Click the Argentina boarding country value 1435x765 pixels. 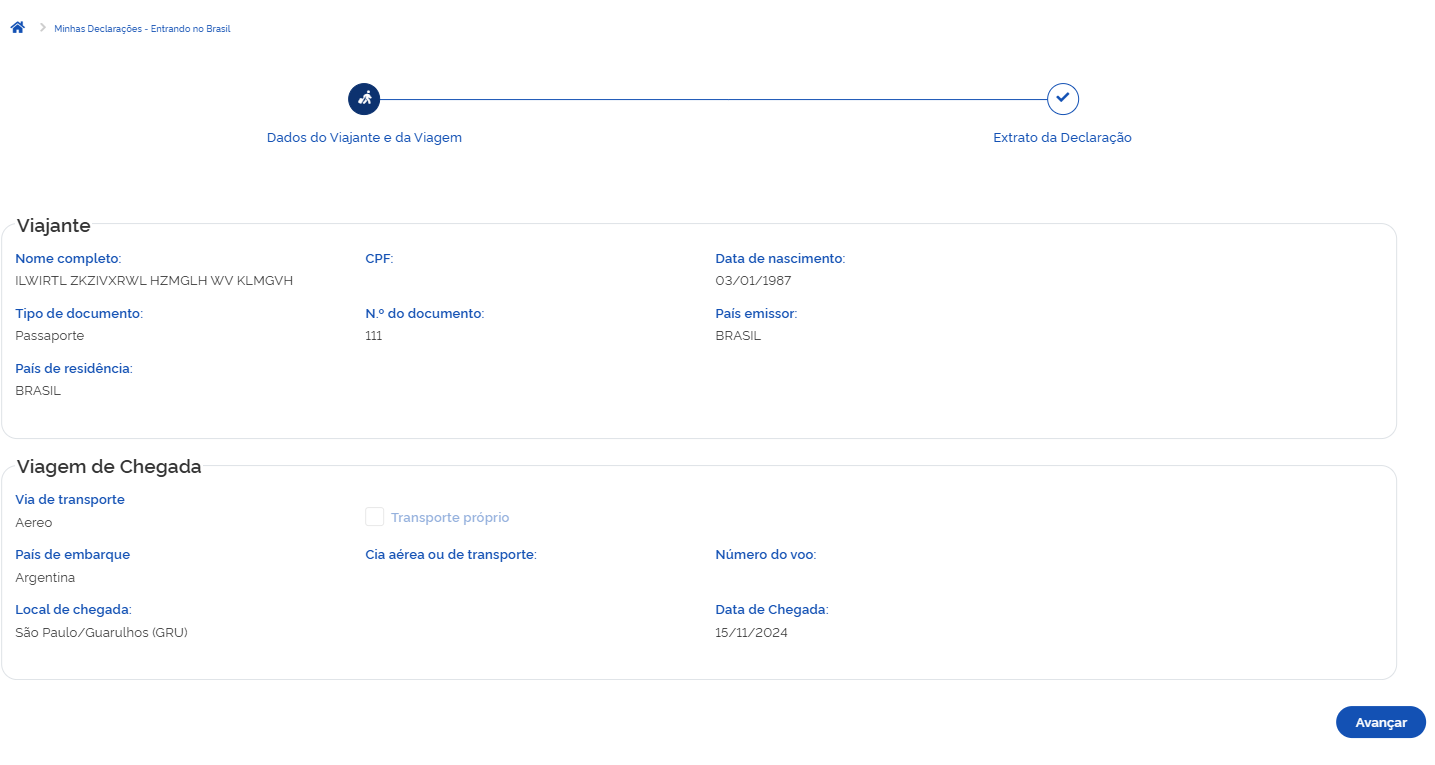click(45, 578)
